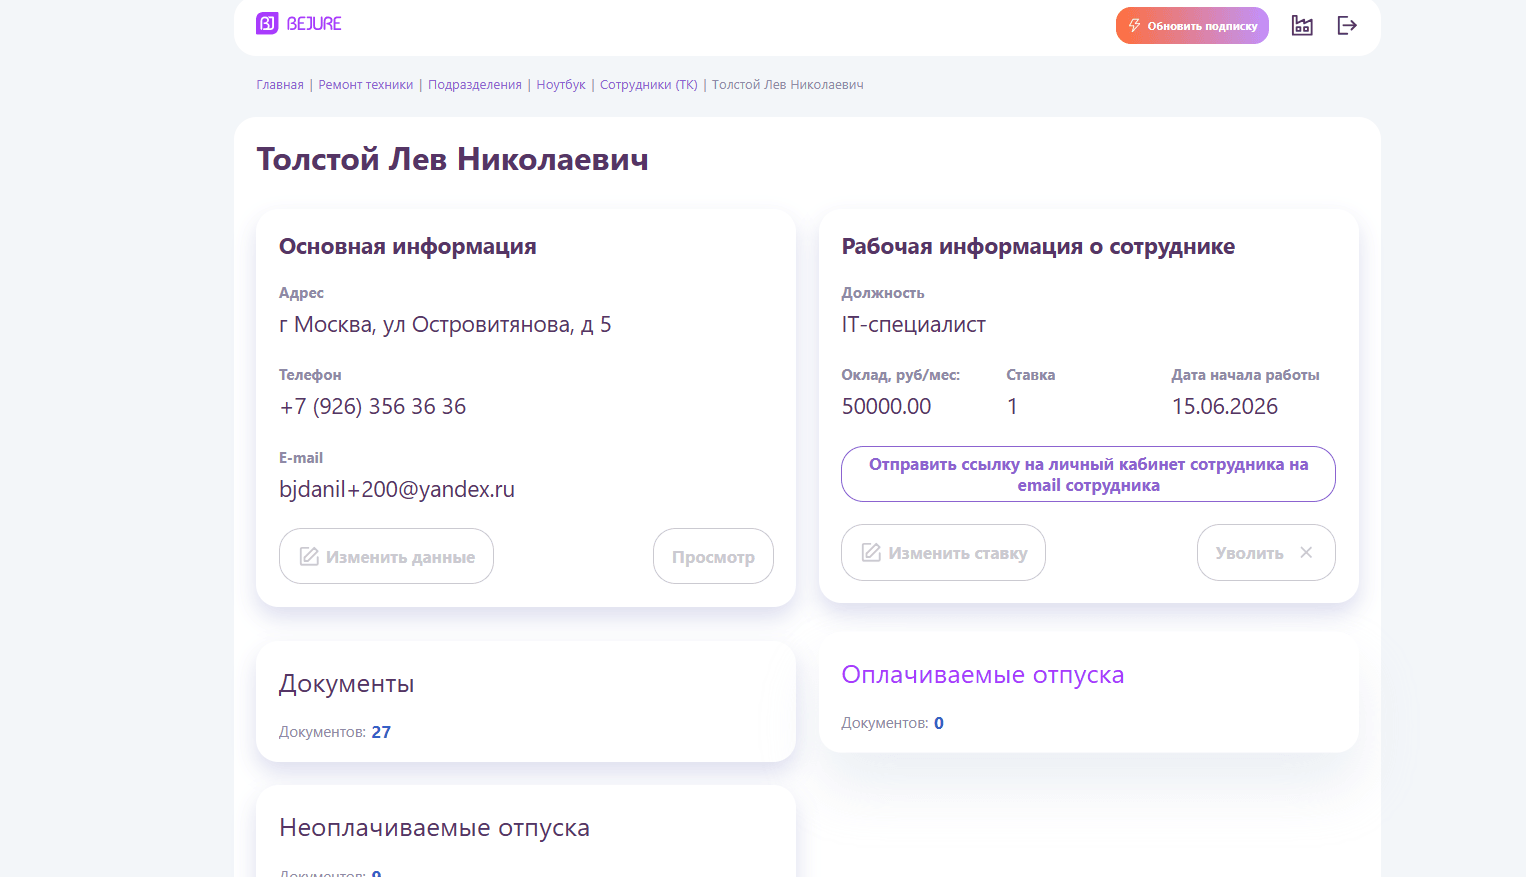The width and height of the screenshot is (1526, 877).
Task: Click the Адрес field label
Action: [301, 293]
